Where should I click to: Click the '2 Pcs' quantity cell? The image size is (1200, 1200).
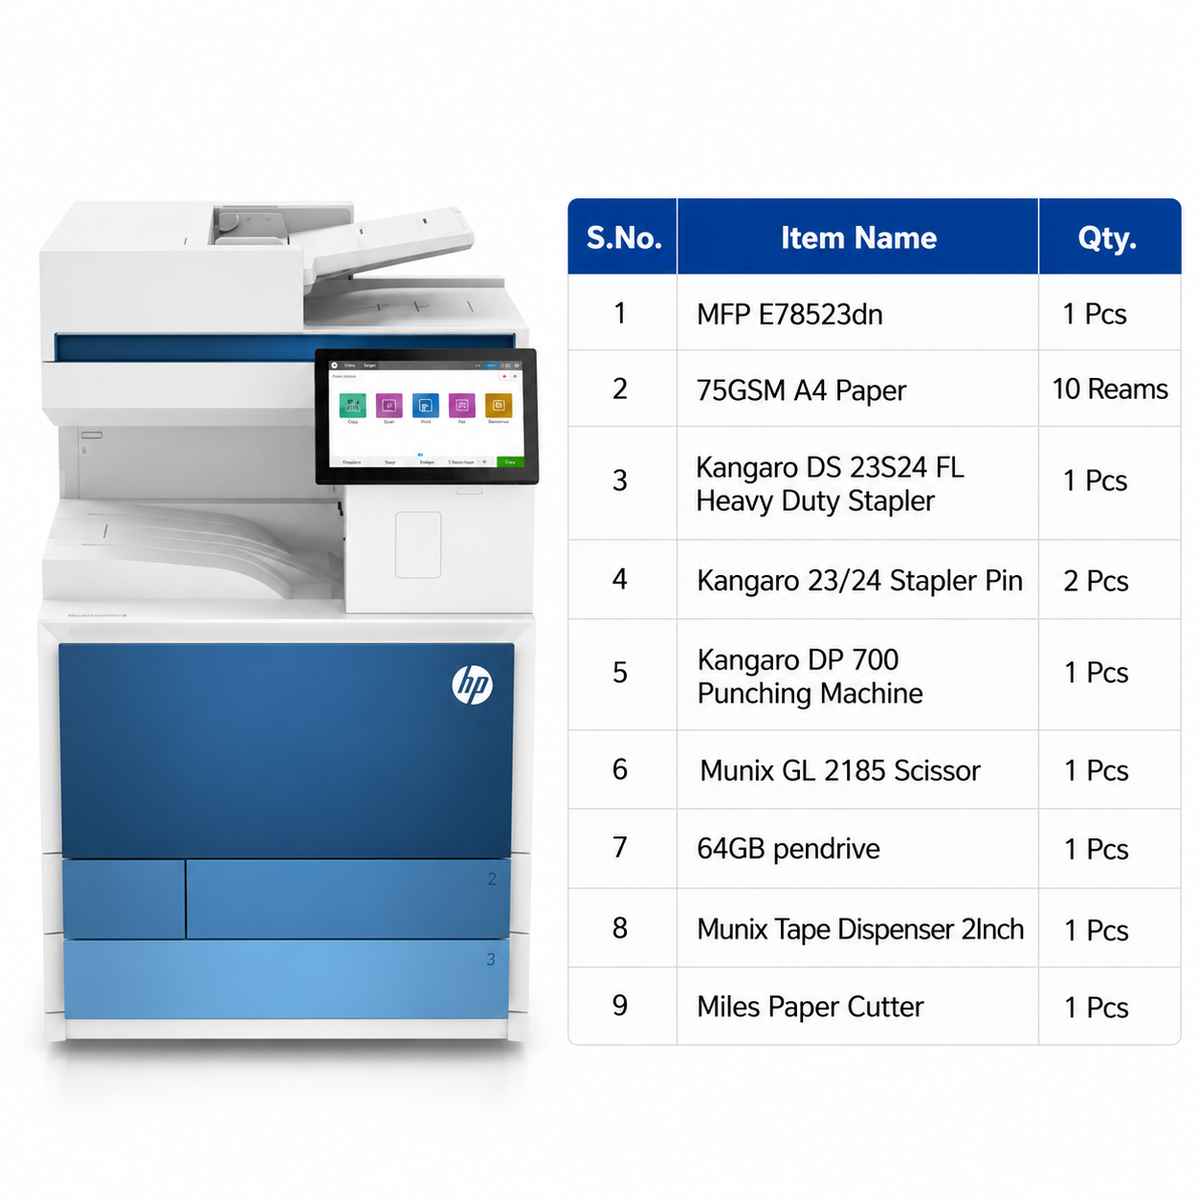tap(1110, 580)
